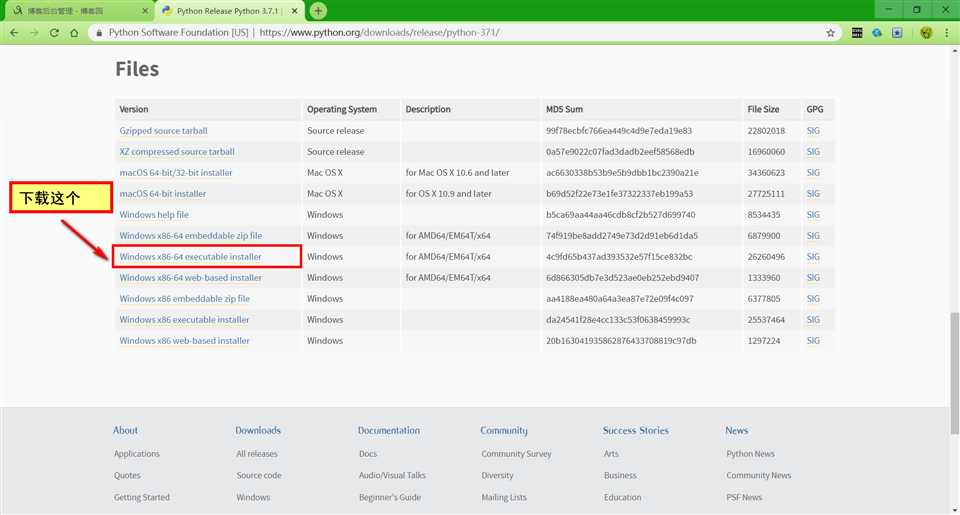Open SIG for Windows x86 web-based installer
This screenshot has height=515, width=960.
(x=813, y=341)
